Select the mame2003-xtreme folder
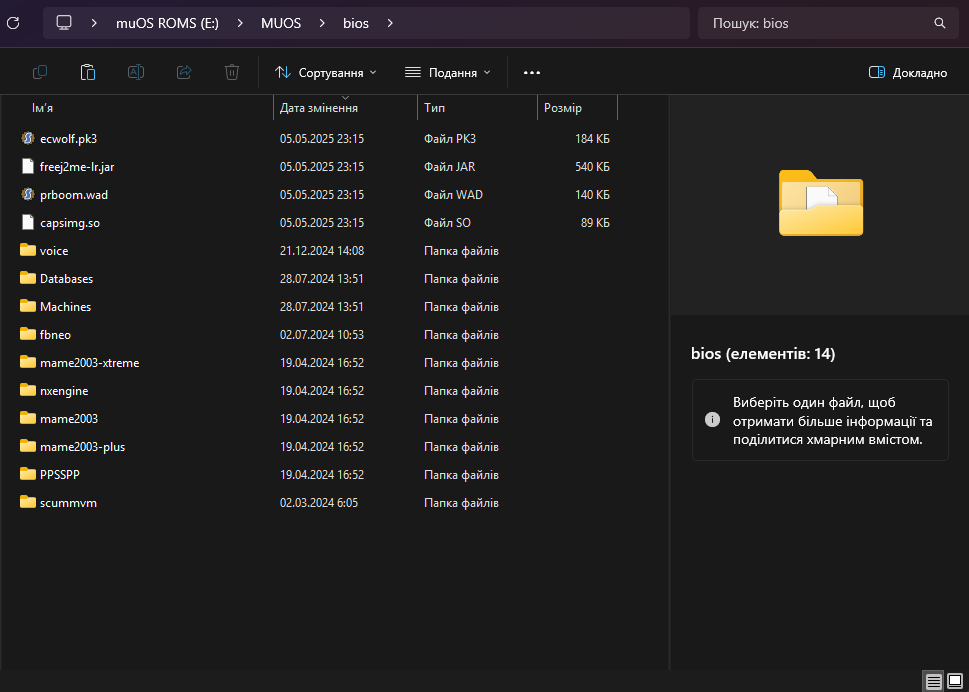The height and width of the screenshot is (692, 969). coord(89,363)
